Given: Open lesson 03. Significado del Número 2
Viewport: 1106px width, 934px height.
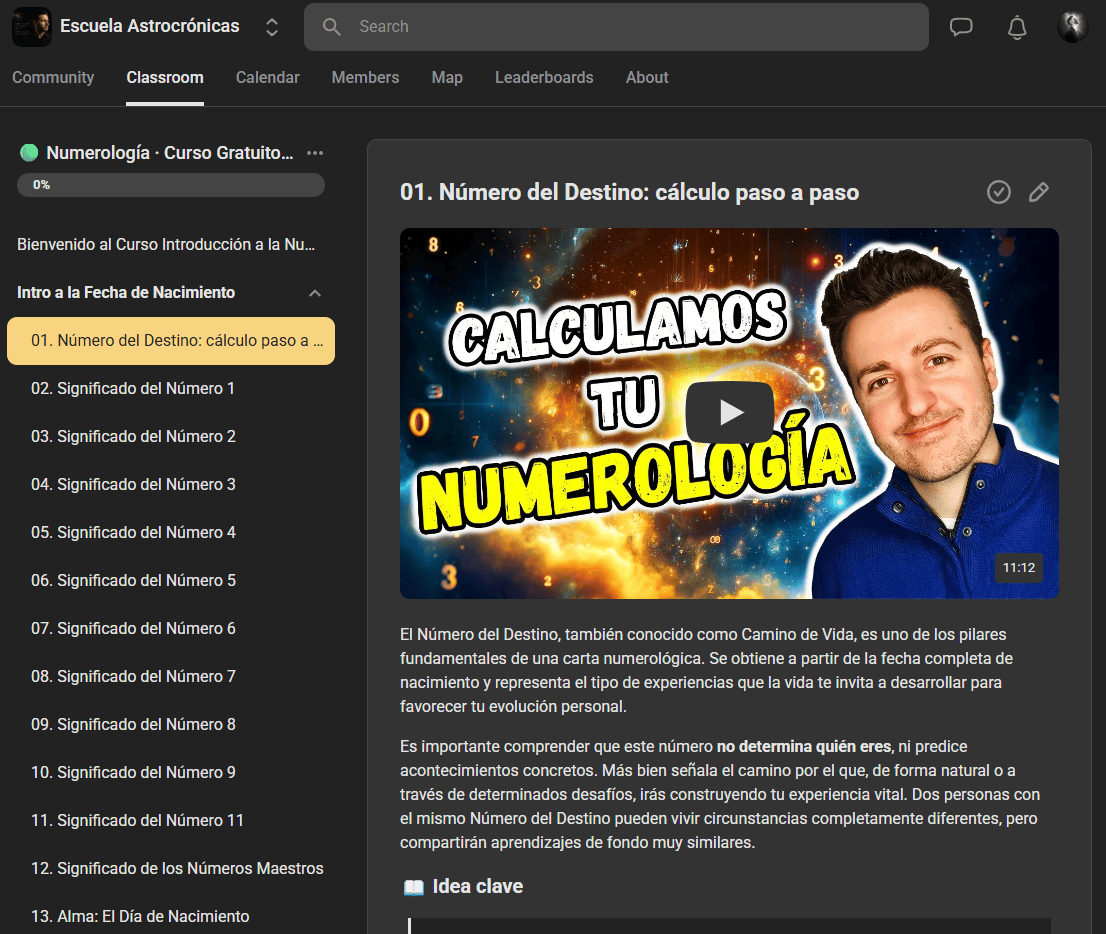Looking at the screenshot, I should point(133,437).
